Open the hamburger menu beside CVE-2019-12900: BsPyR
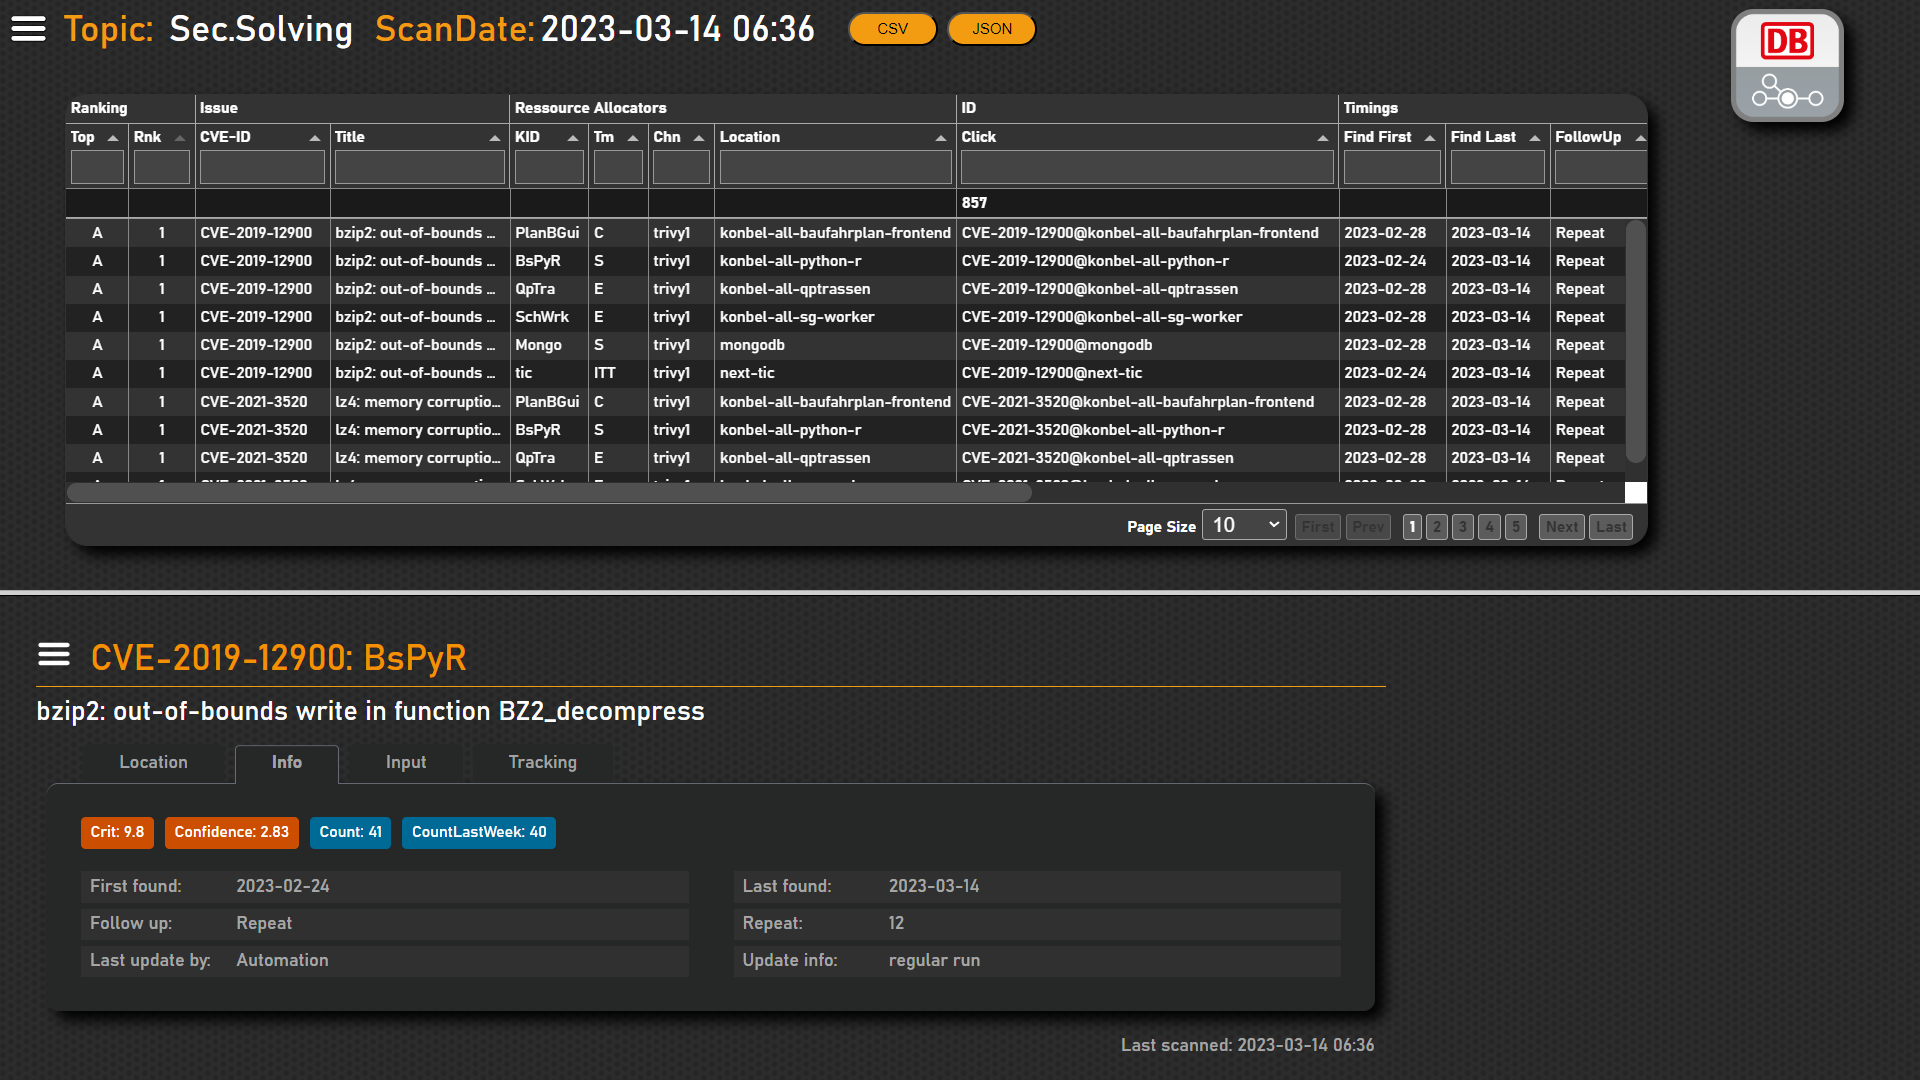 point(54,655)
